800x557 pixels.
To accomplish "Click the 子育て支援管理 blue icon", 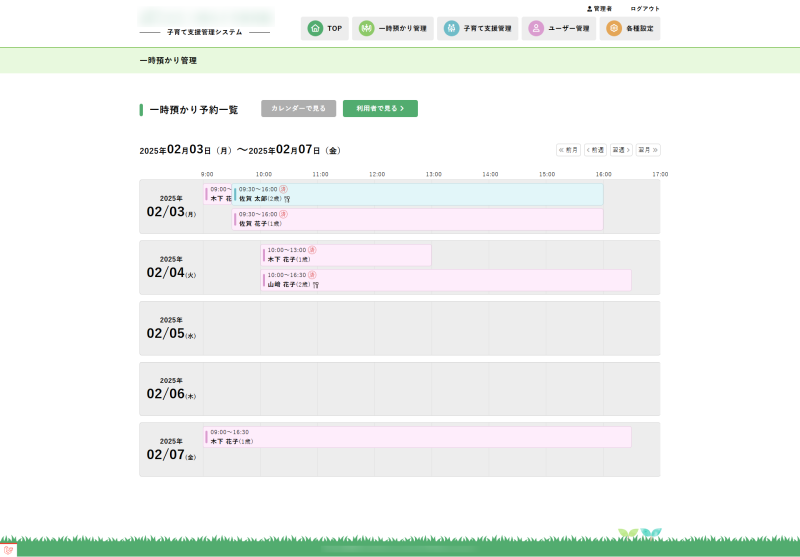I will tap(452, 28).
